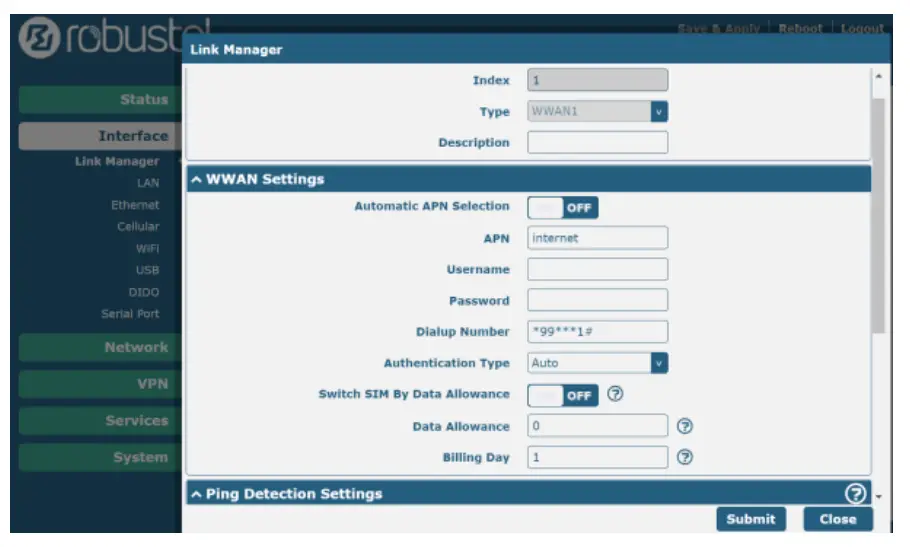Click the dialog scroll down arrow
This screenshot has height=547, width=910.
pos(879,497)
